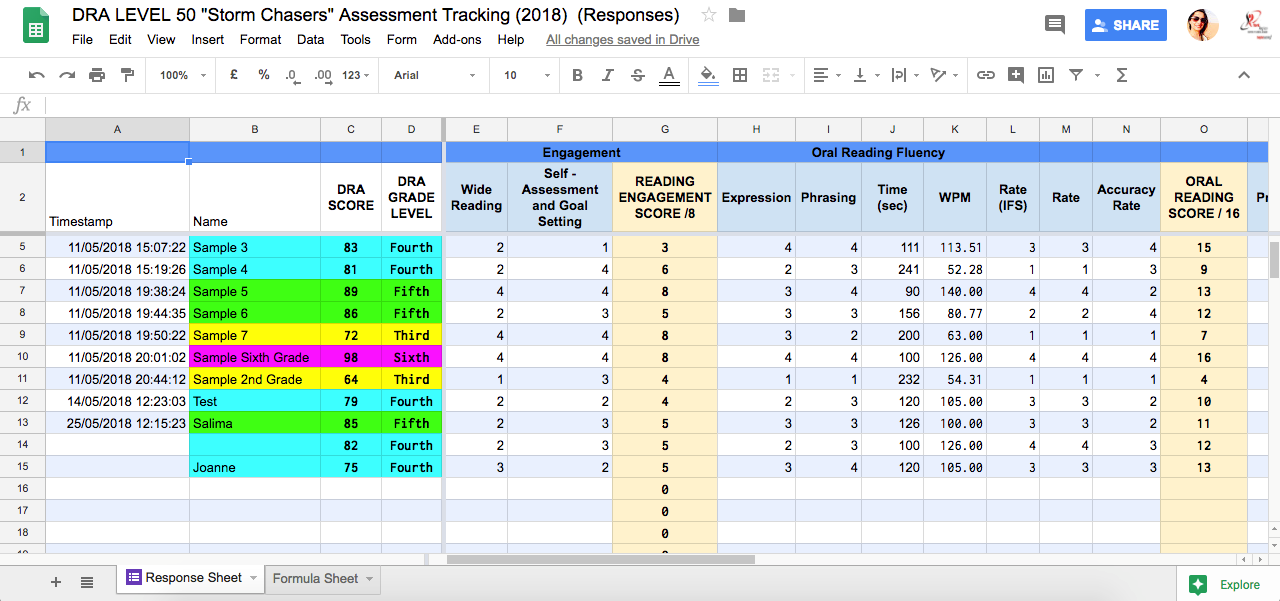Click the print icon
The height and width of the screenshot is (601, 1280).
pyautogui.click(x=97, y=75)
